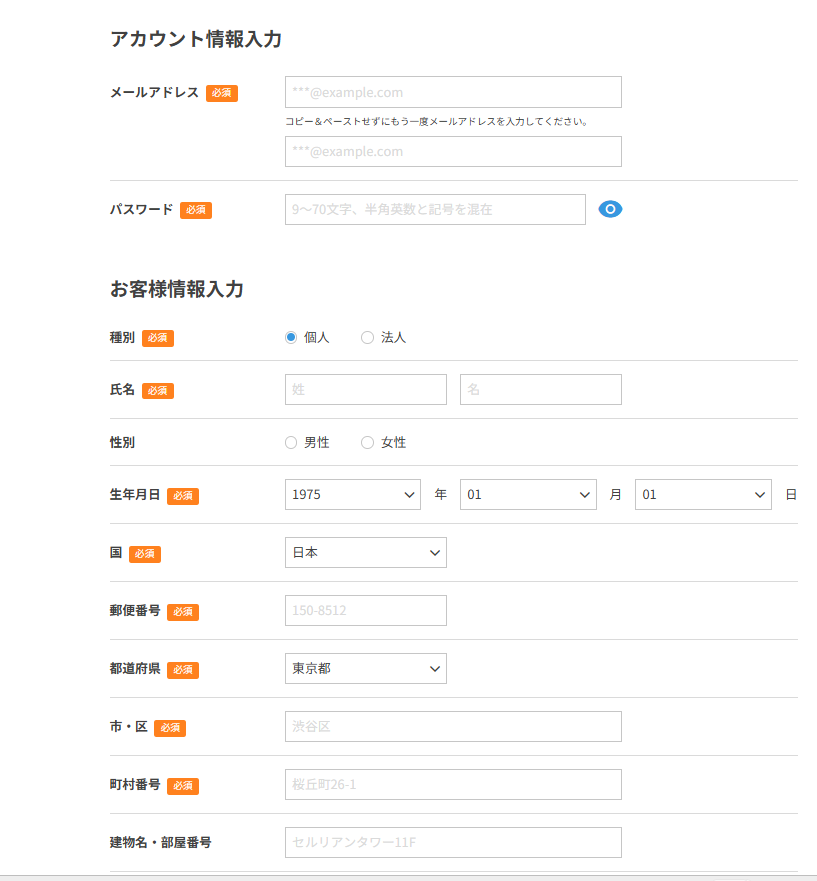Image resolution: width=817 pixels, height=881 pixels.
Task: Click the 必須 badge beside メールアドレス
Action: coord(222,93)
